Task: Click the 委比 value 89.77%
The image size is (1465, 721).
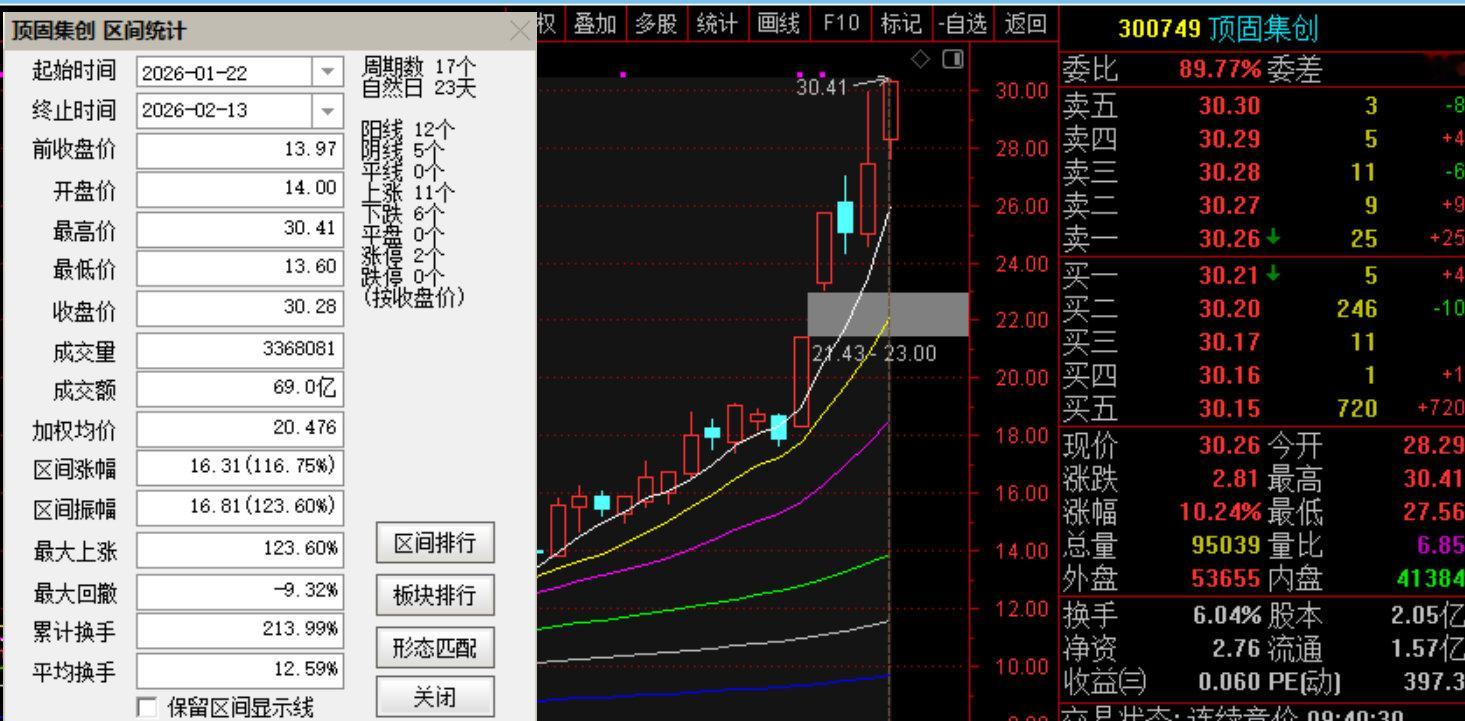Action: point(1221,70)
